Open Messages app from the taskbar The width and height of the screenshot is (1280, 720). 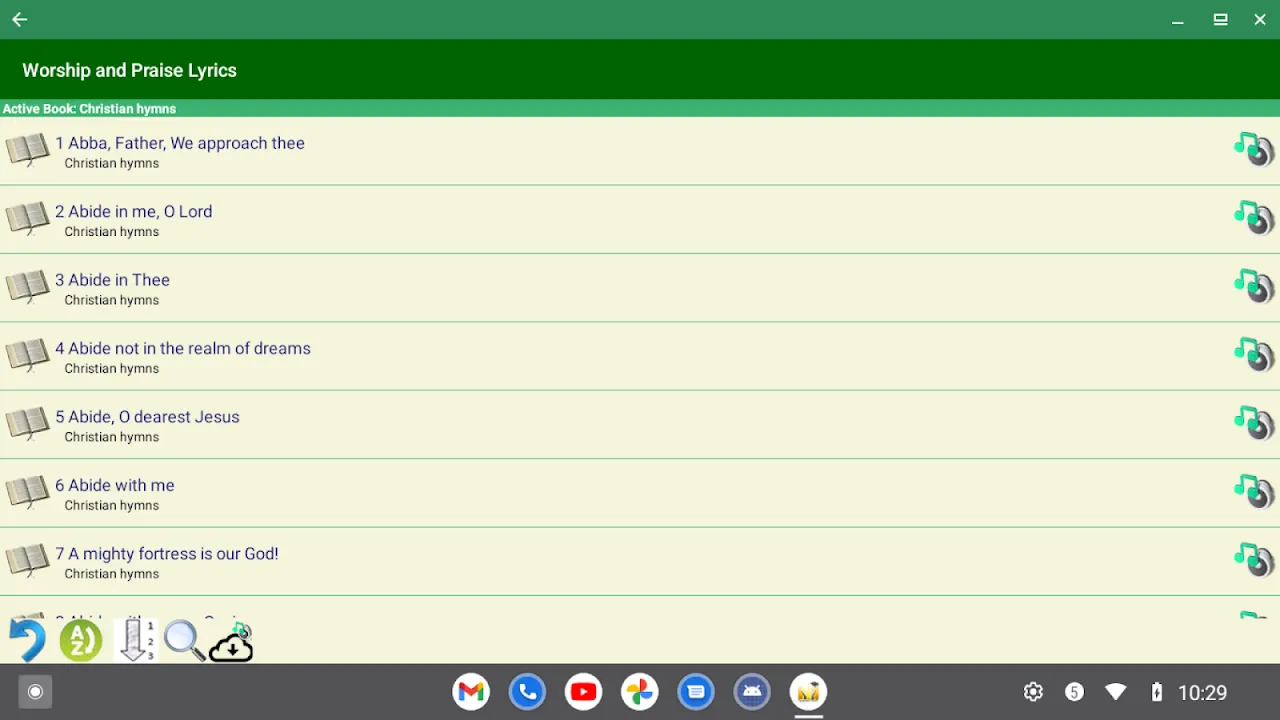pyautogui.click(x=696, y=692)
